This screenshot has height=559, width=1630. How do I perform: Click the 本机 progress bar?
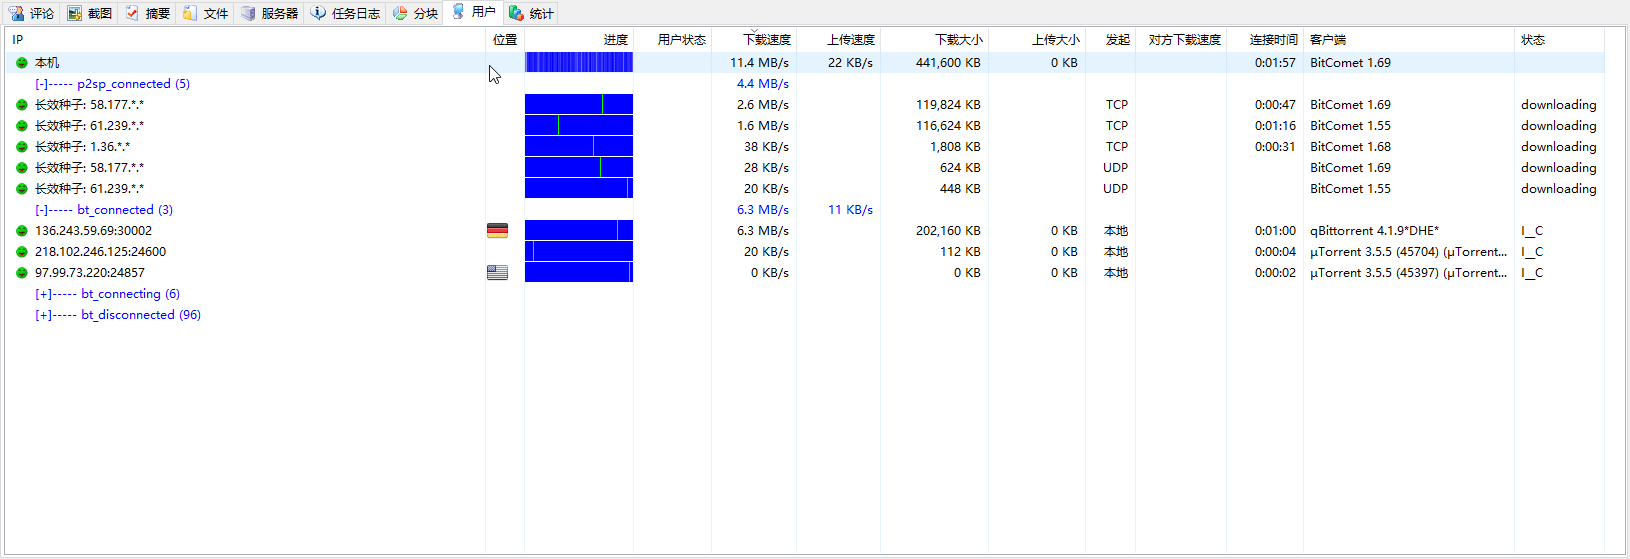(579, 63)
